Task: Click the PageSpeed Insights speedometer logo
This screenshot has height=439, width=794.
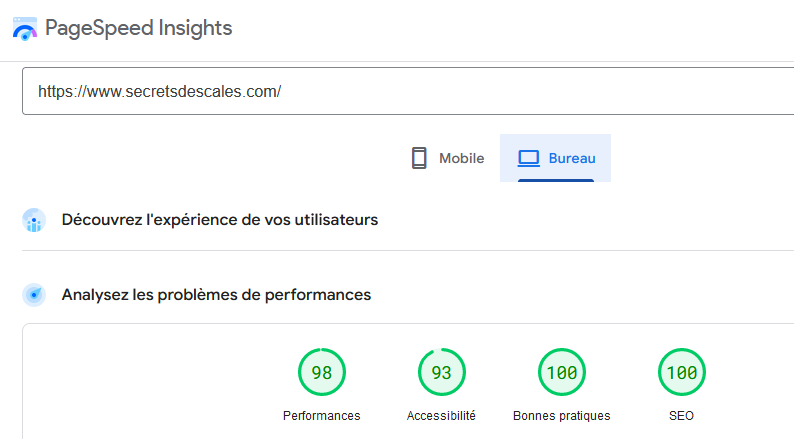Action: [x=25, y=29]
